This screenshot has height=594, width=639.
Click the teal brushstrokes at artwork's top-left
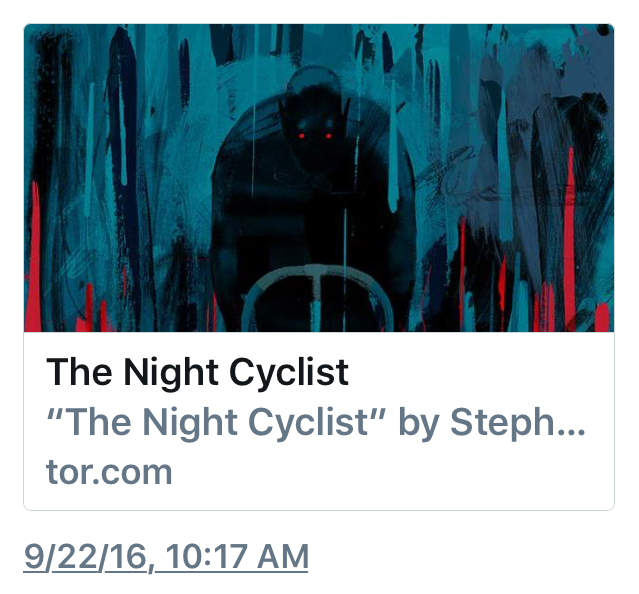click(x=70, y=70)
